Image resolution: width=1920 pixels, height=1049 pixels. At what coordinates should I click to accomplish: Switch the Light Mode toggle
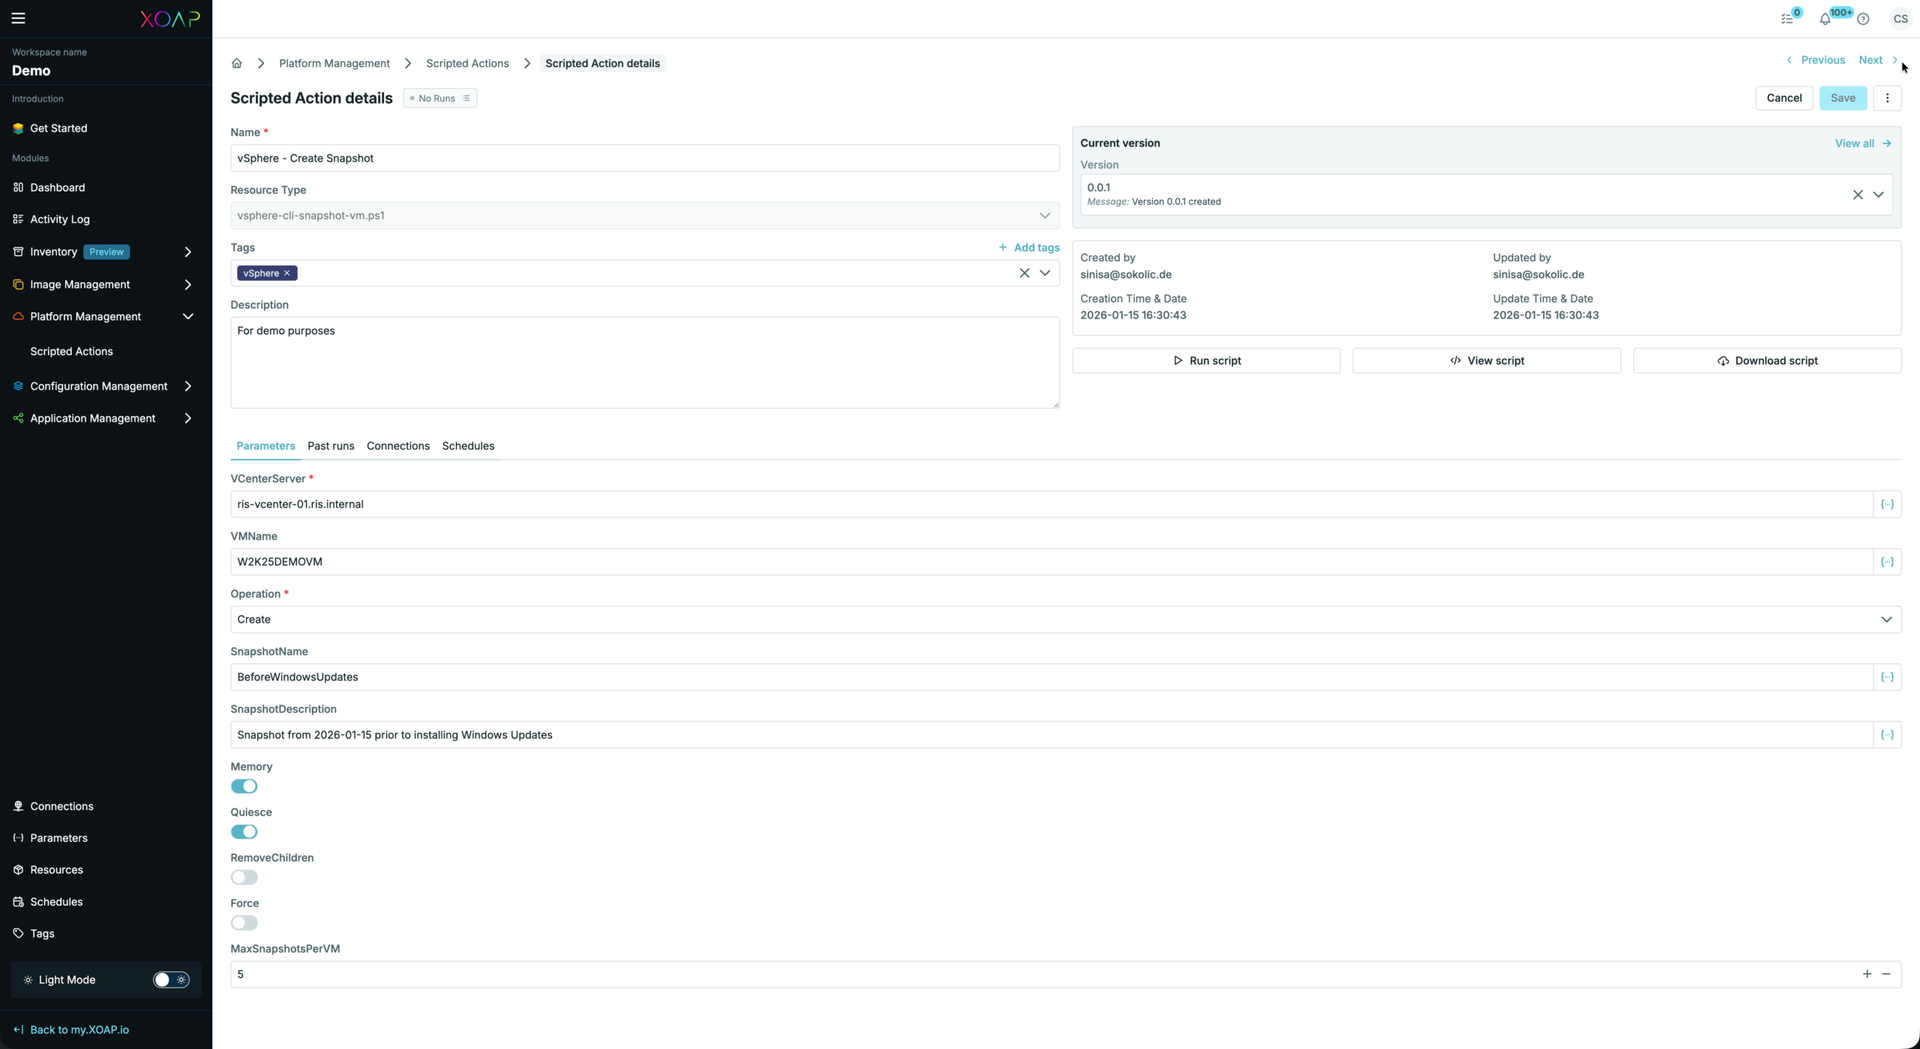point(171,980)
